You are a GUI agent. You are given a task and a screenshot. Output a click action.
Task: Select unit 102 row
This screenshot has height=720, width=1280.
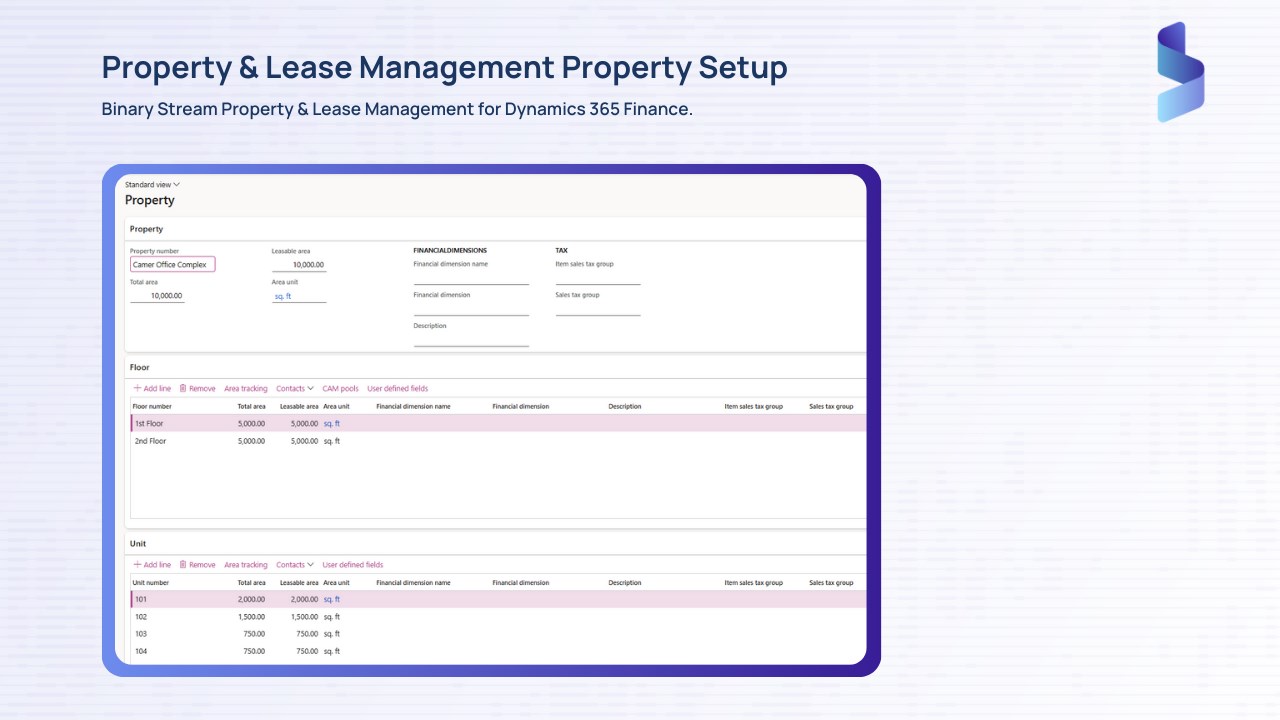[x=498, y=617]
